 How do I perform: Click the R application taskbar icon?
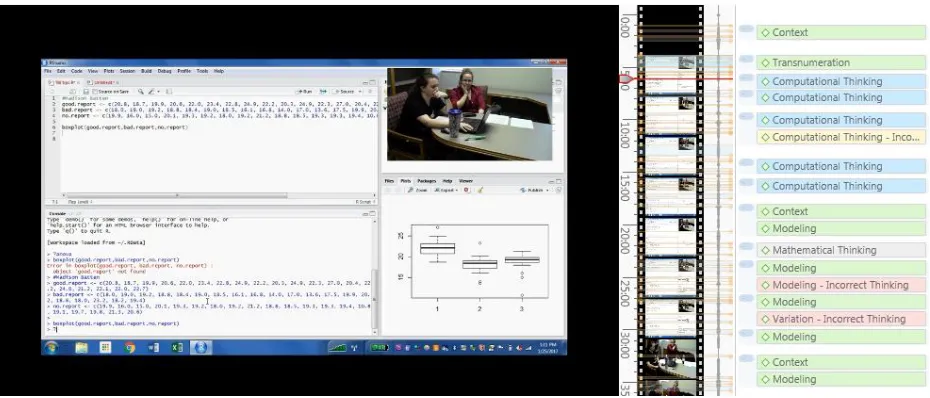pyautogui.click(x=201, y=348)
